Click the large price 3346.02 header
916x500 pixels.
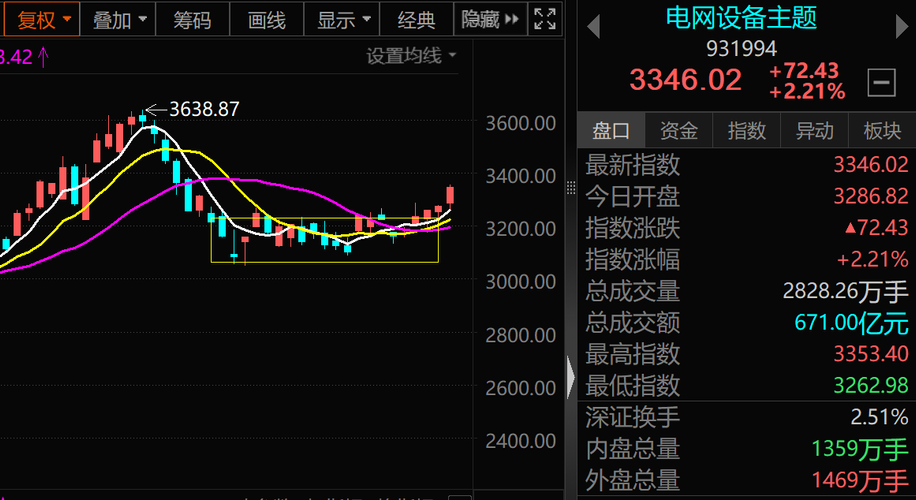685,79
